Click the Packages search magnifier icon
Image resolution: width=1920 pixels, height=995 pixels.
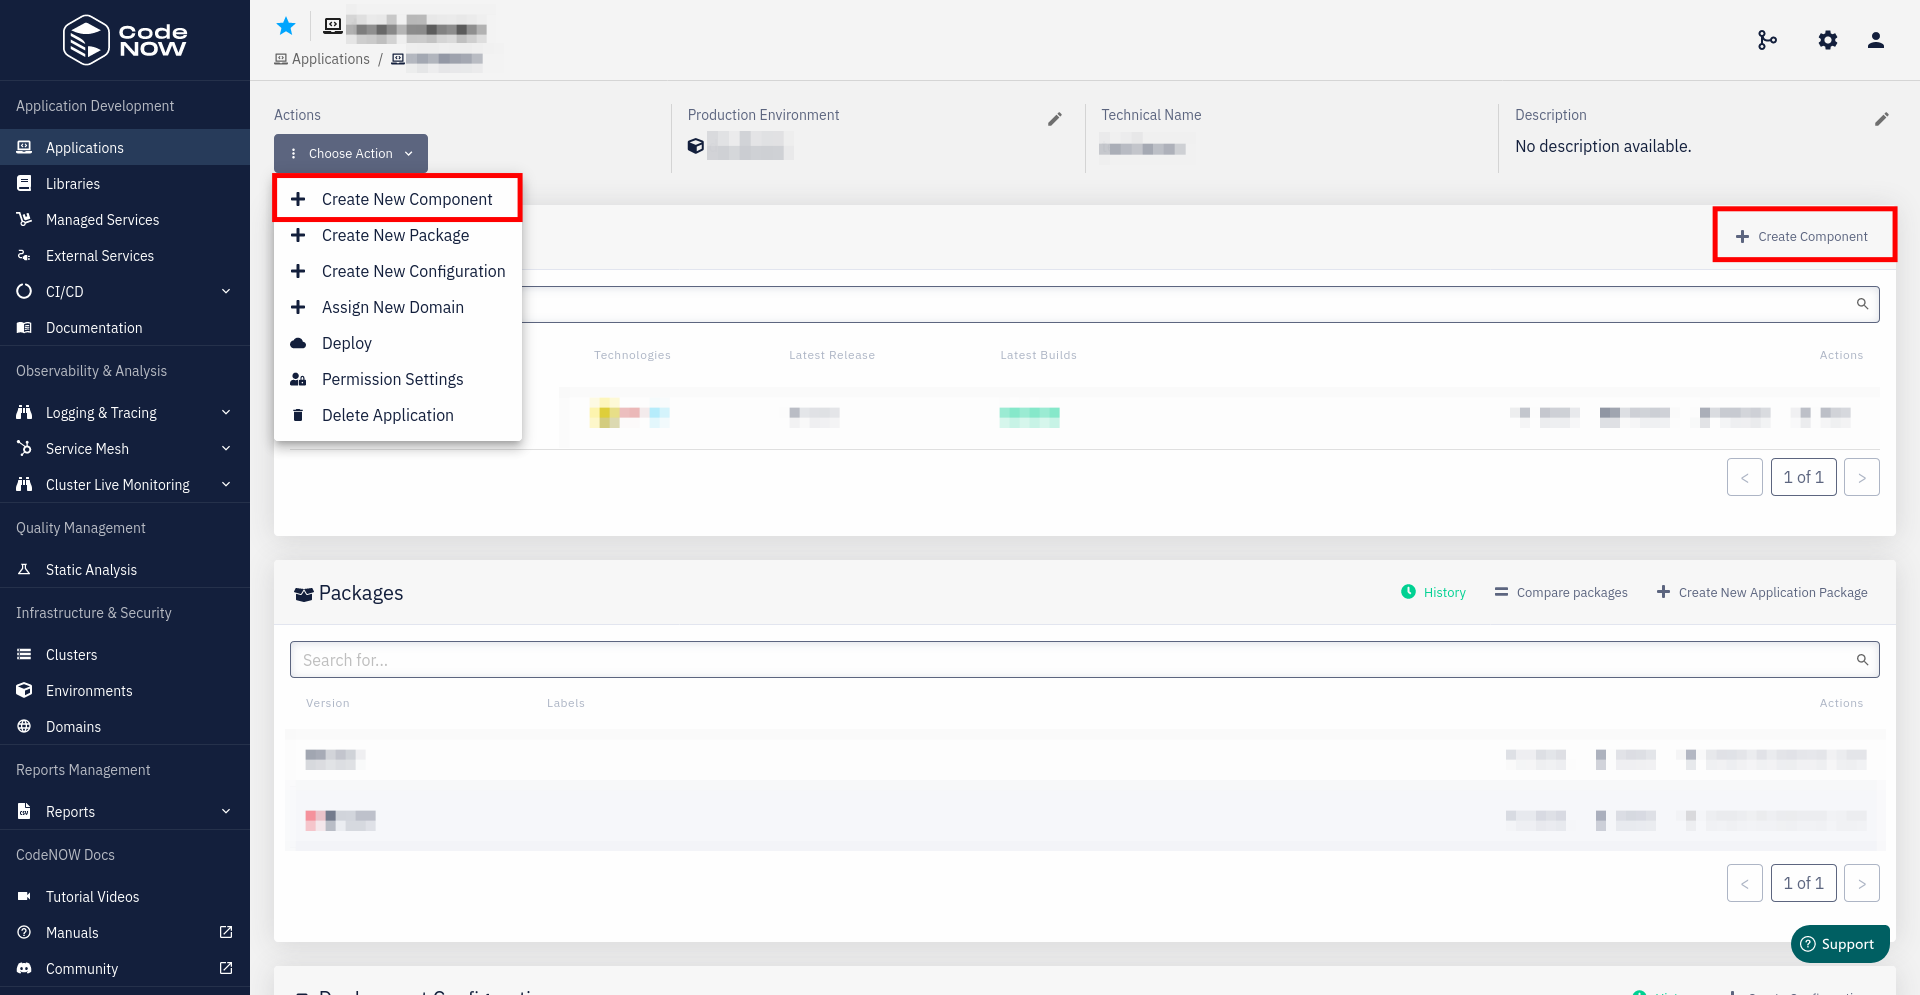point(1862,660)
